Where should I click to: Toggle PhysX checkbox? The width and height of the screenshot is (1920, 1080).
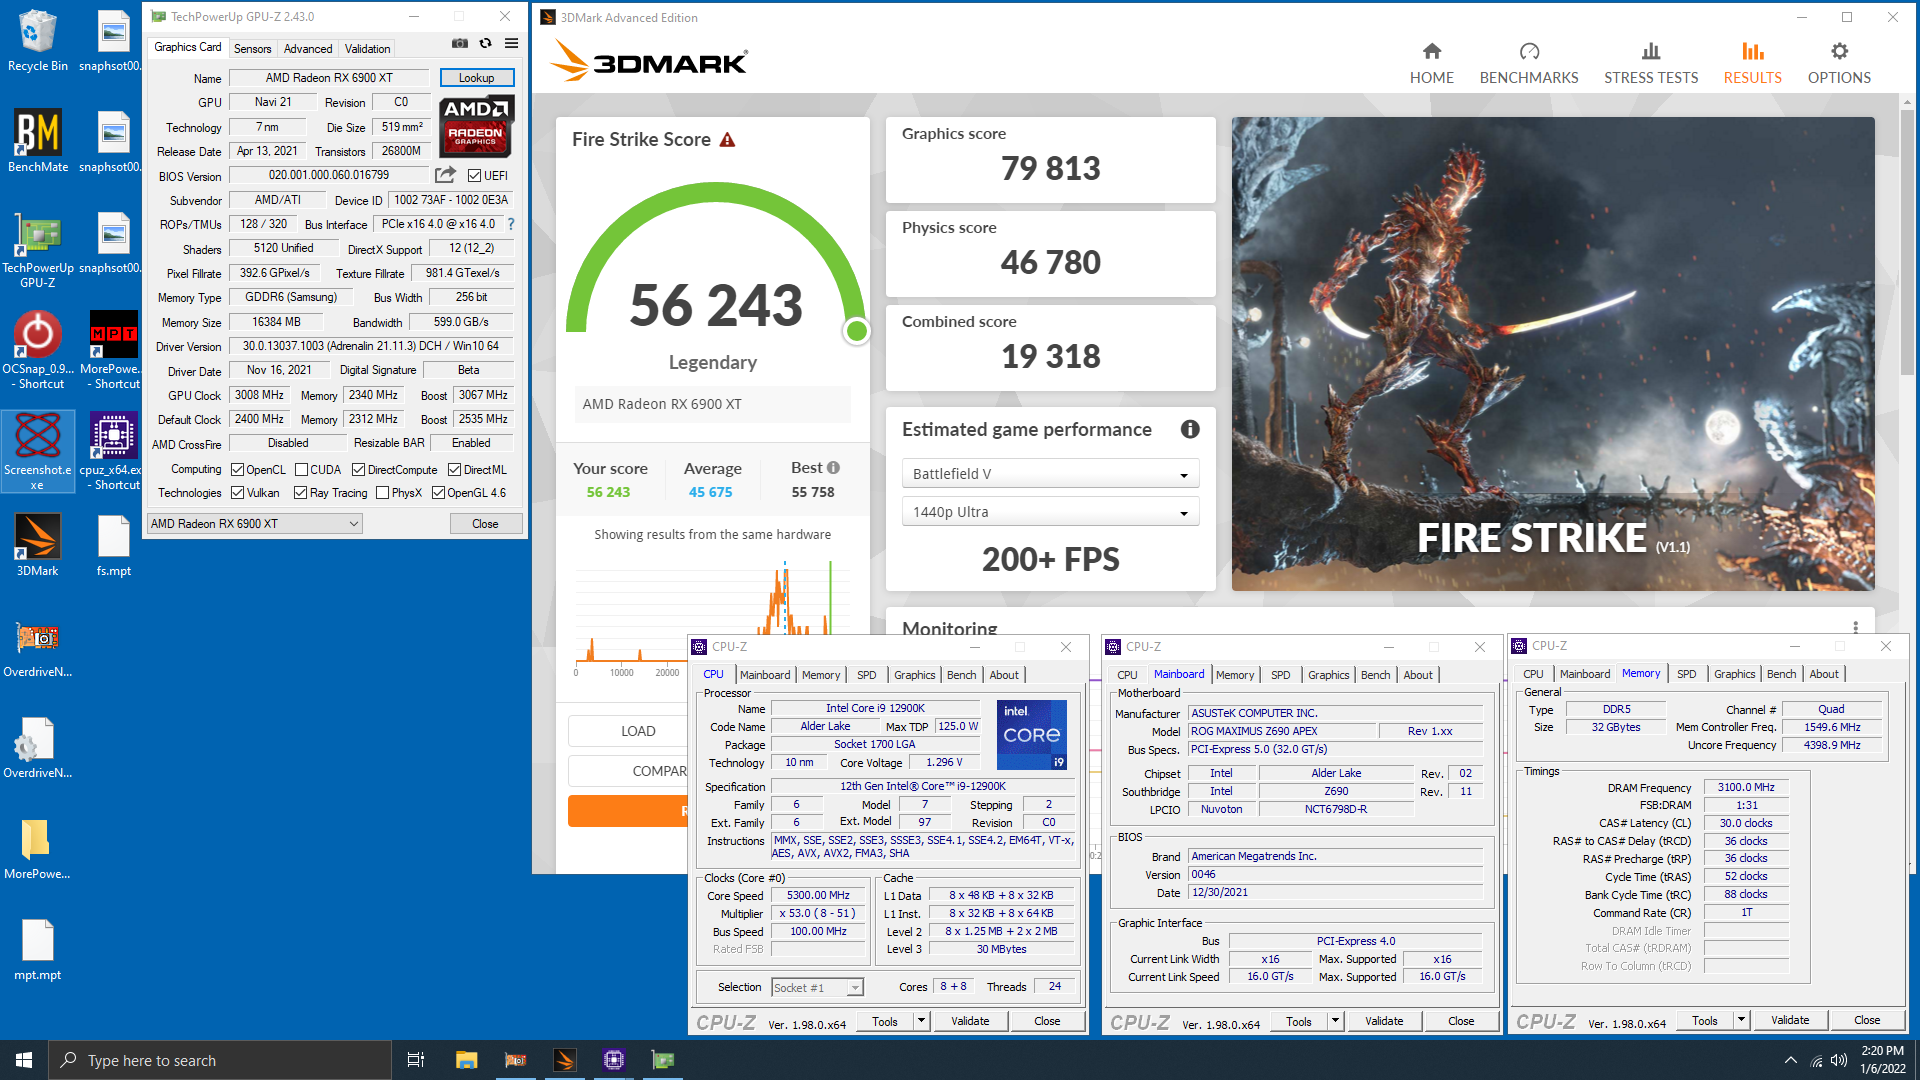pos(382,493)
